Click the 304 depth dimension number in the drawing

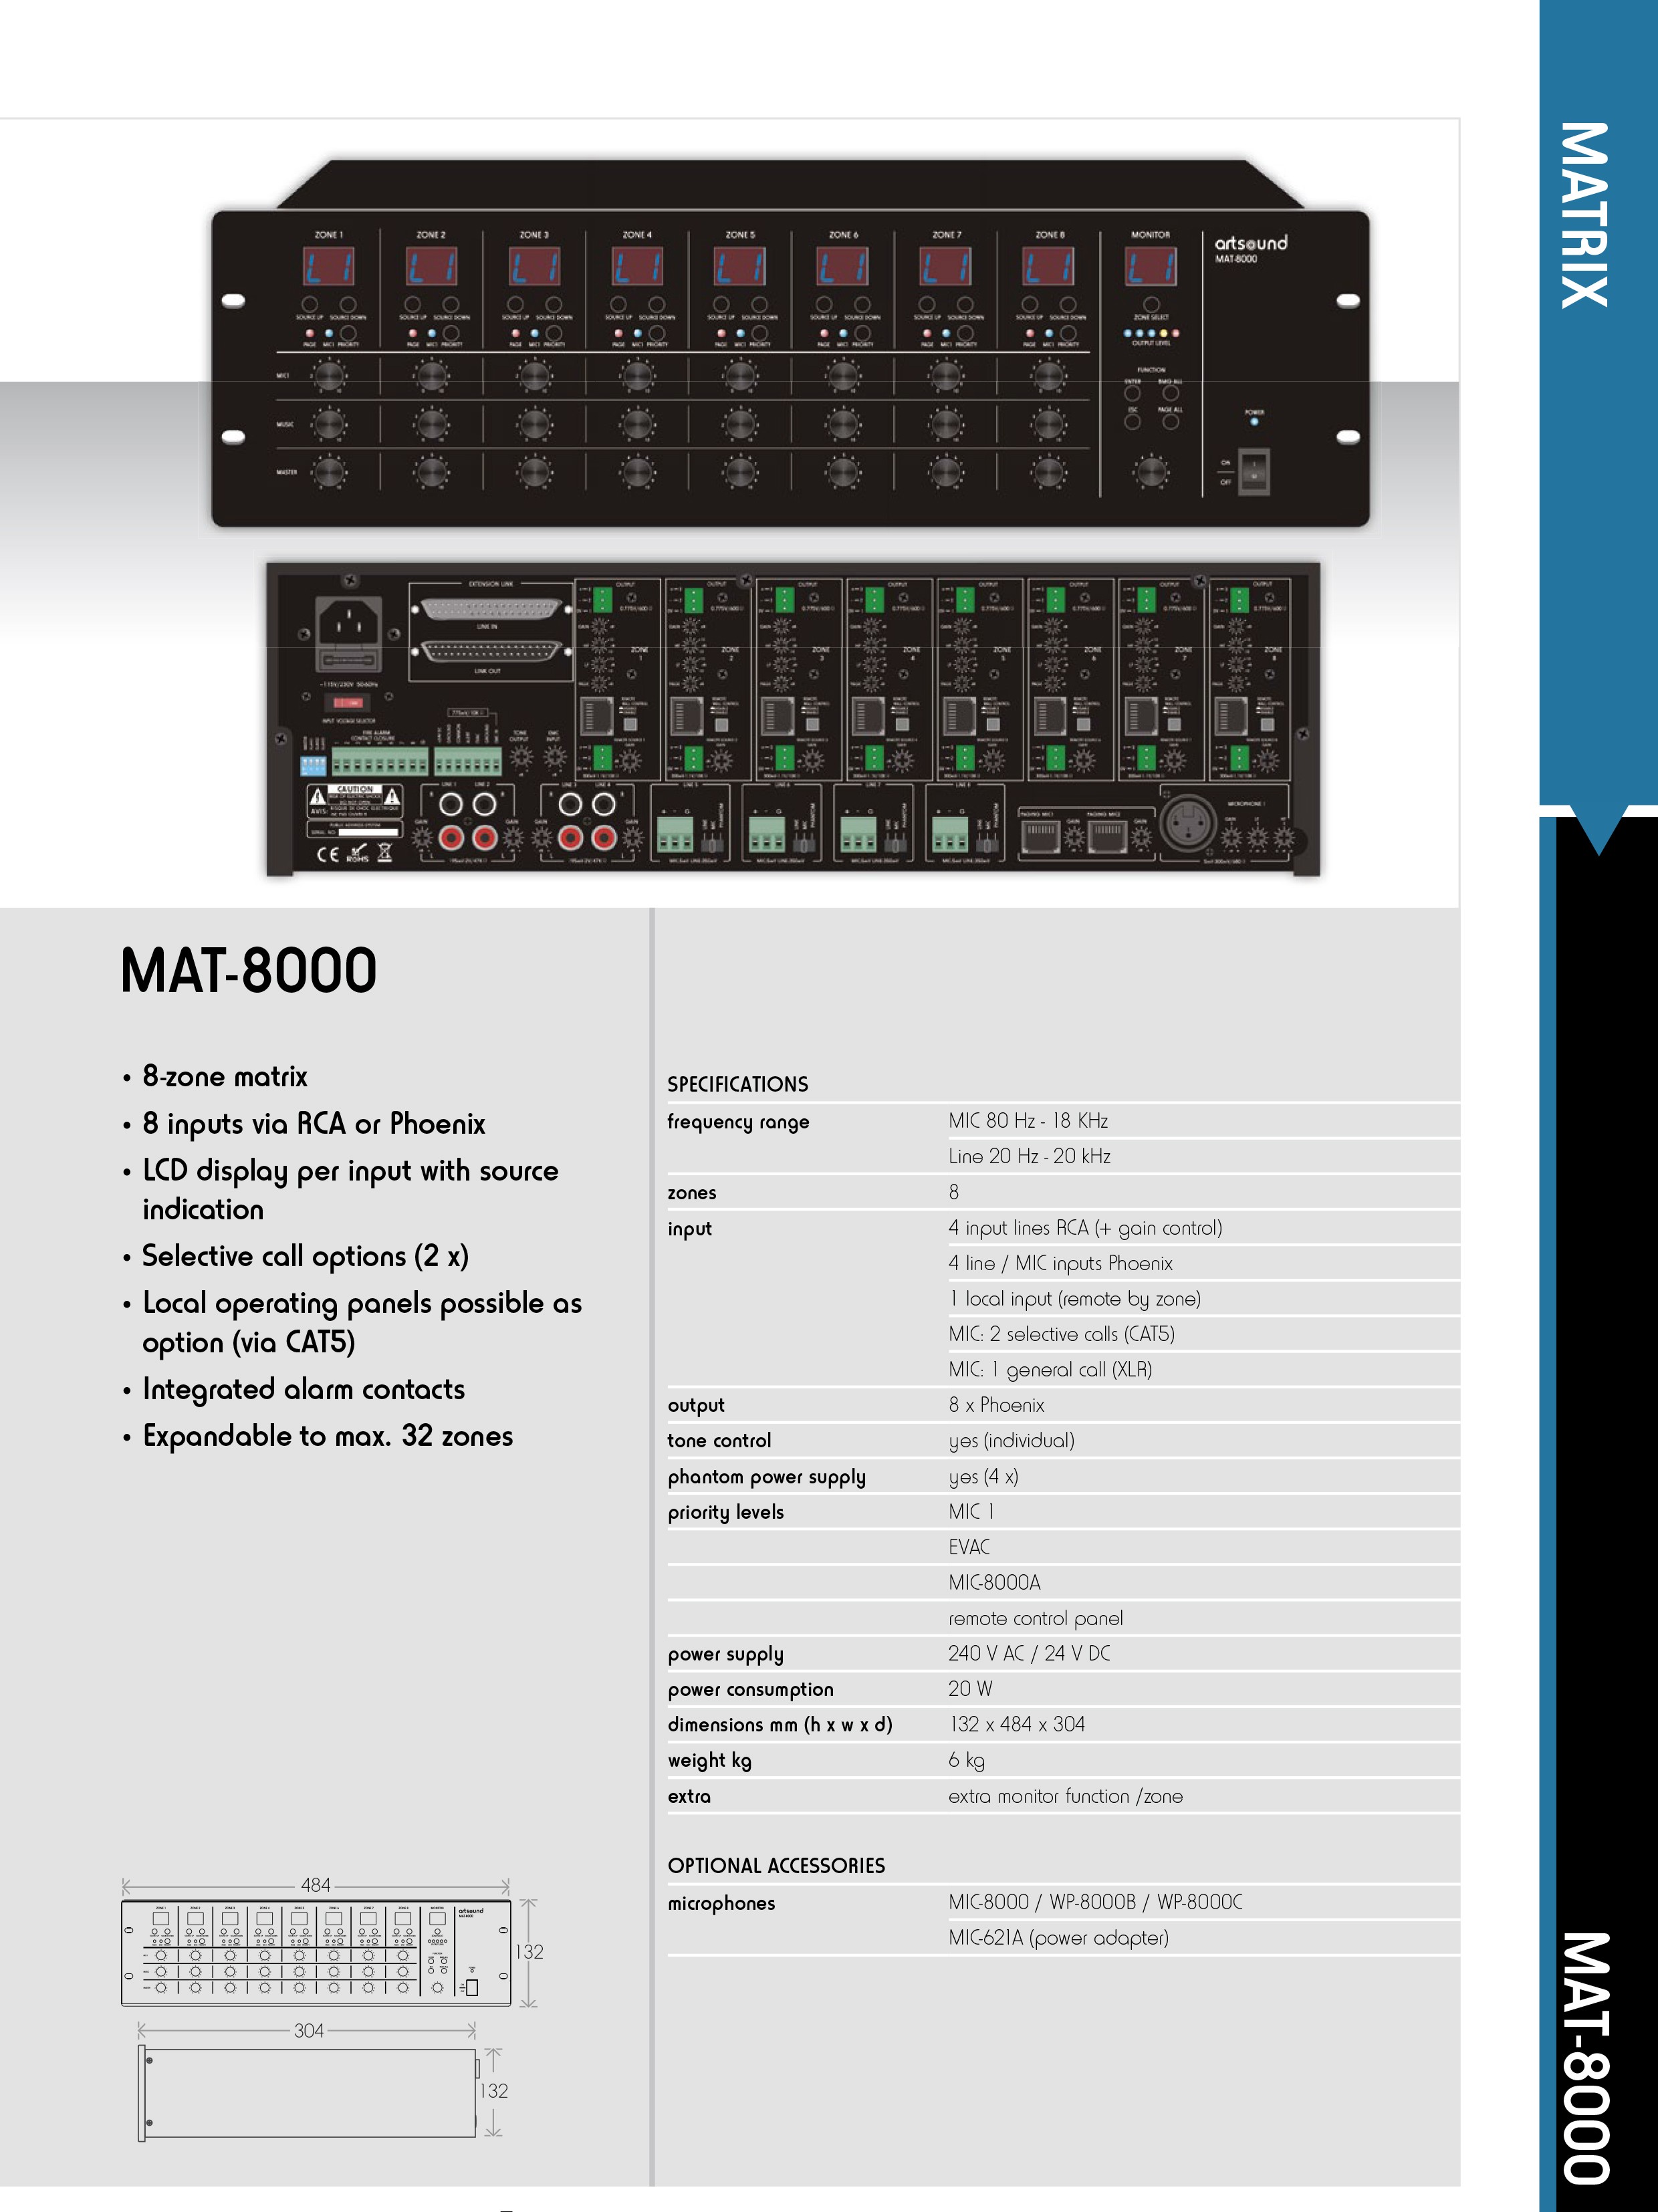(x=309, y=2031)
